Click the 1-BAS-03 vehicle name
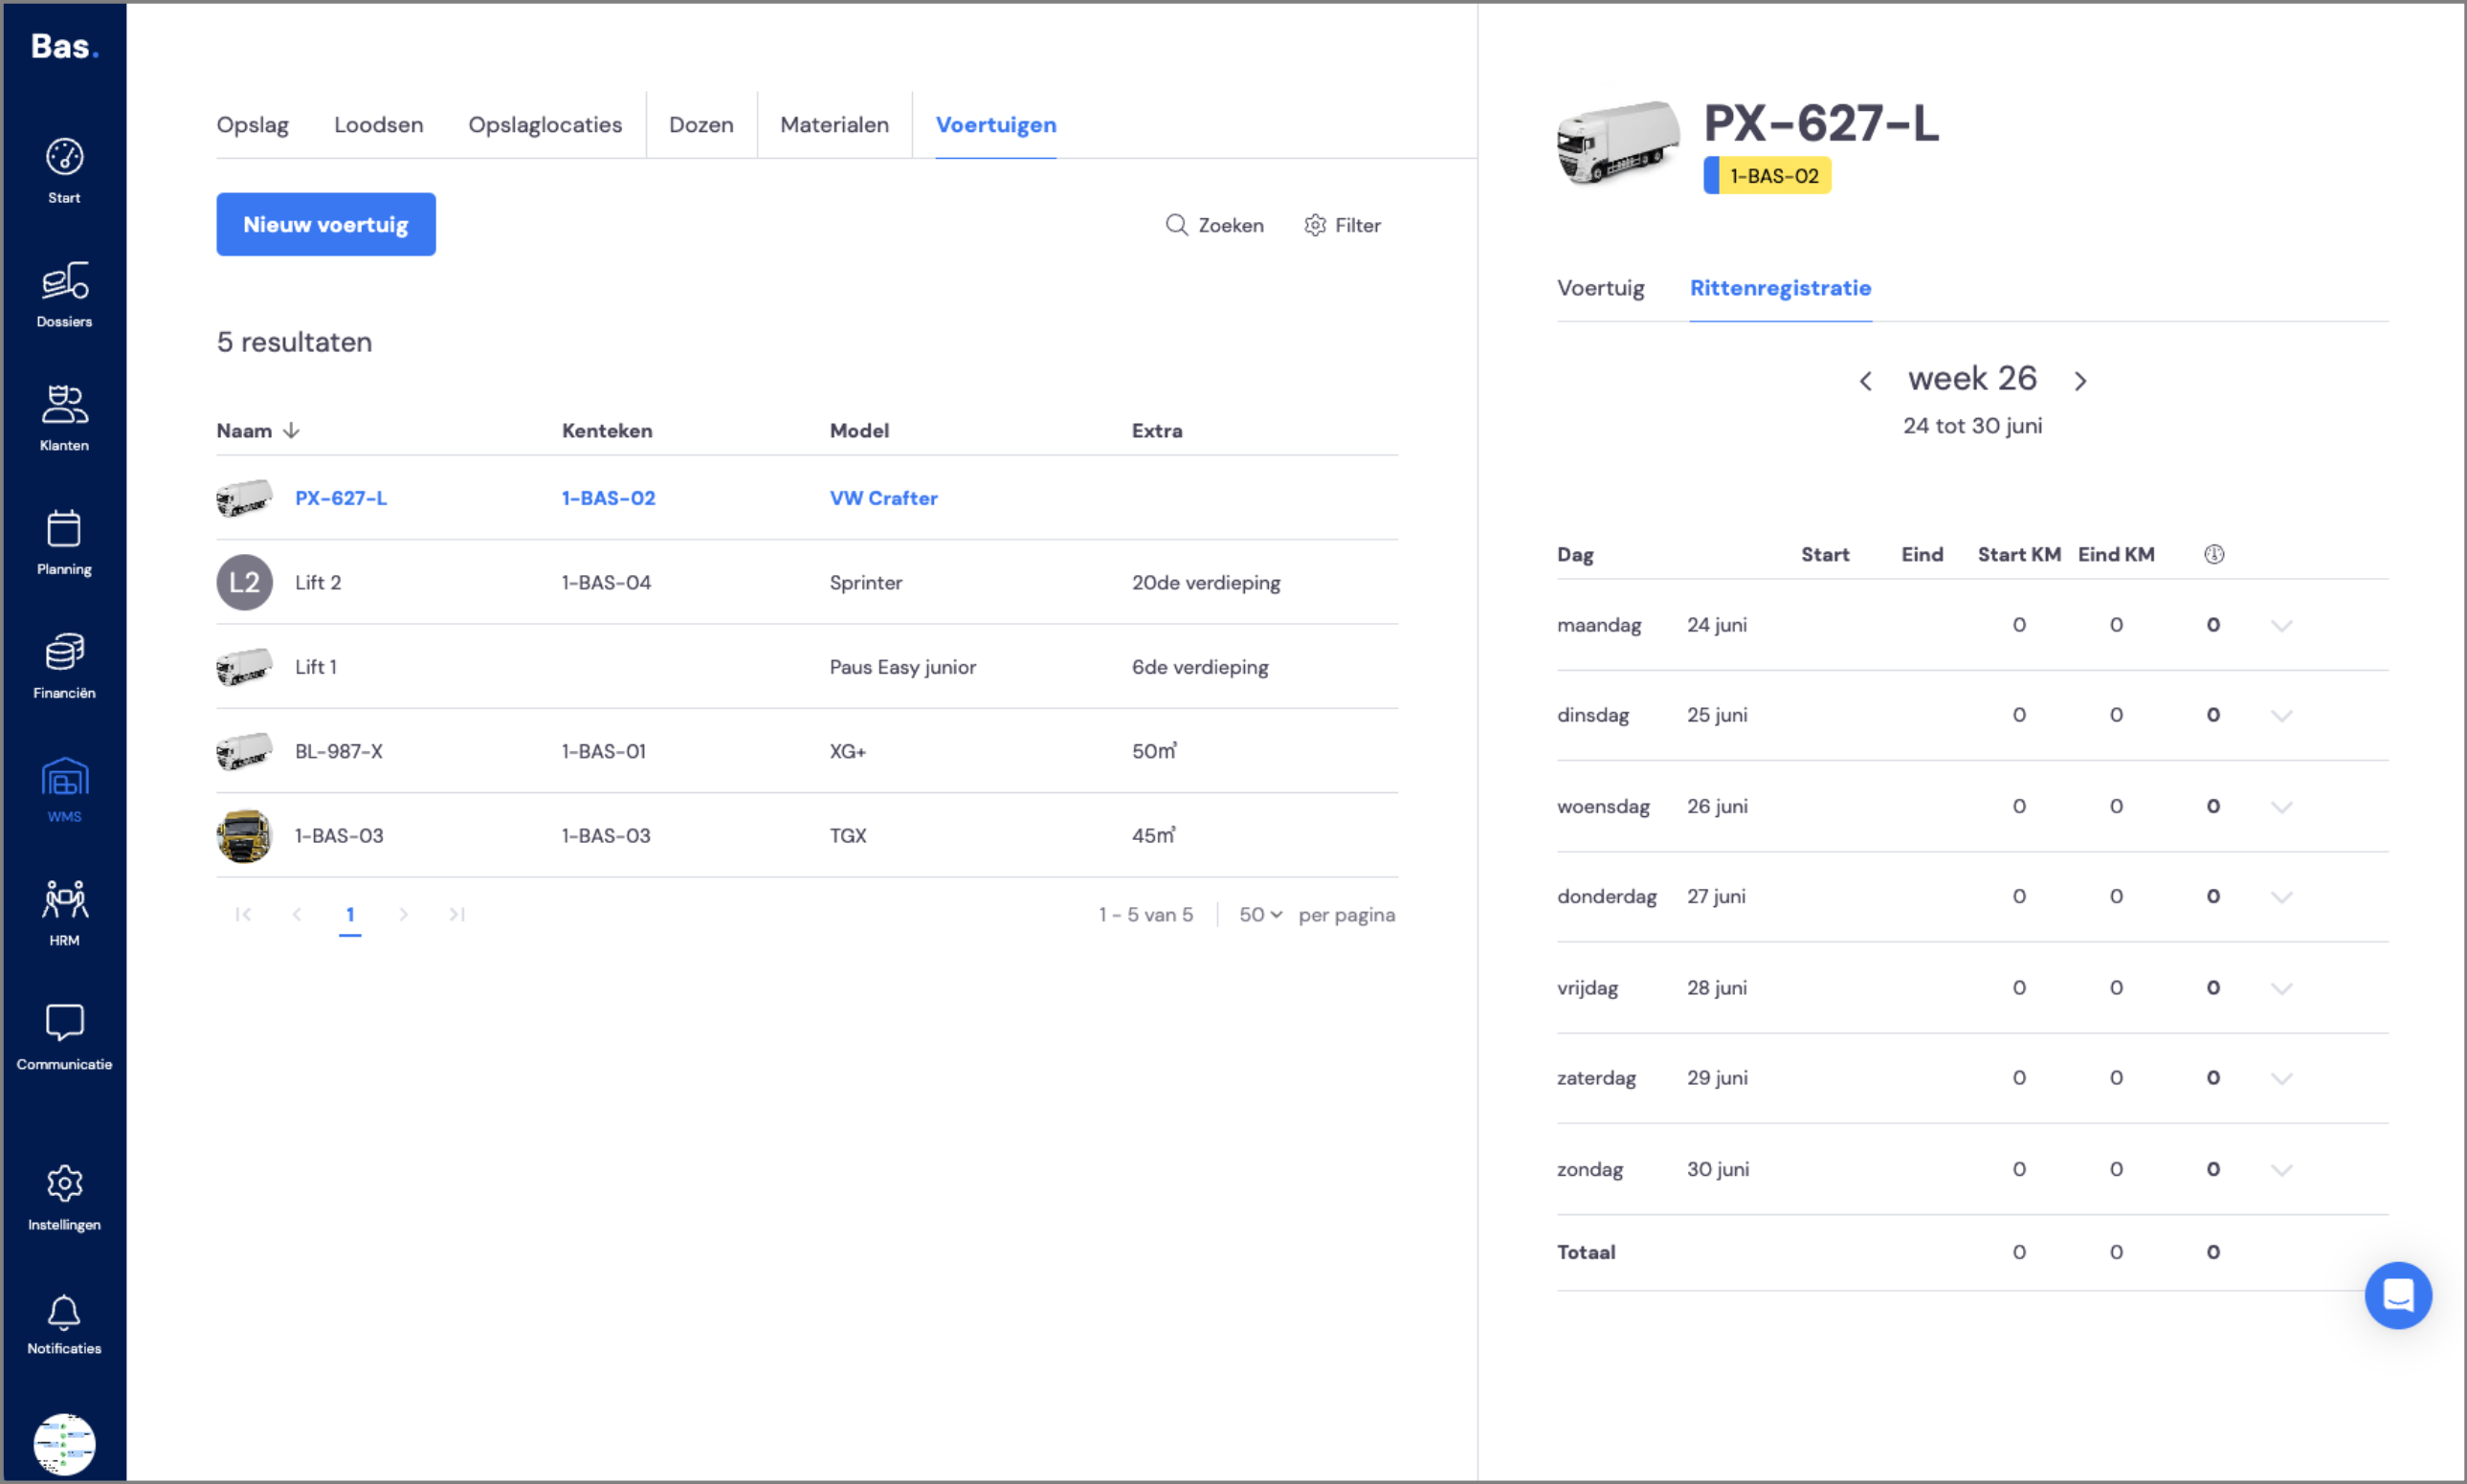Image resolution: width=2467 pixels, height=1484 pixels. [x=339, y=835]
